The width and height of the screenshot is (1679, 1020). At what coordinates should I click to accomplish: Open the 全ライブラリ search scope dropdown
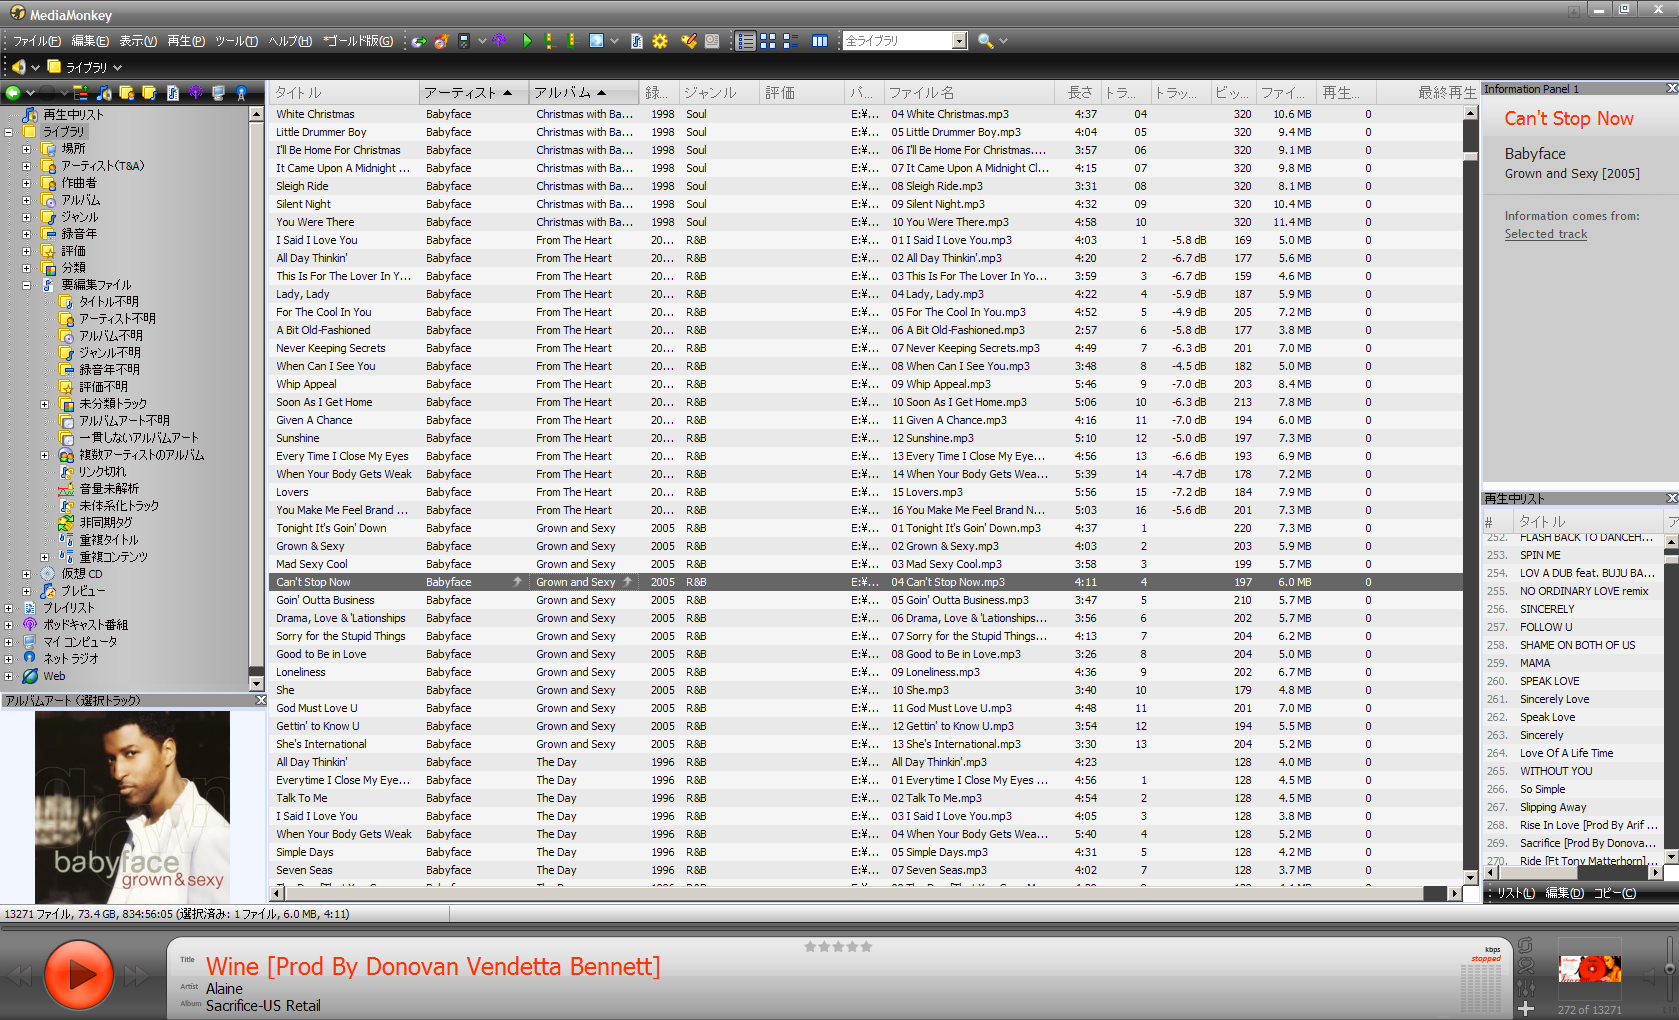pos(959,41)
